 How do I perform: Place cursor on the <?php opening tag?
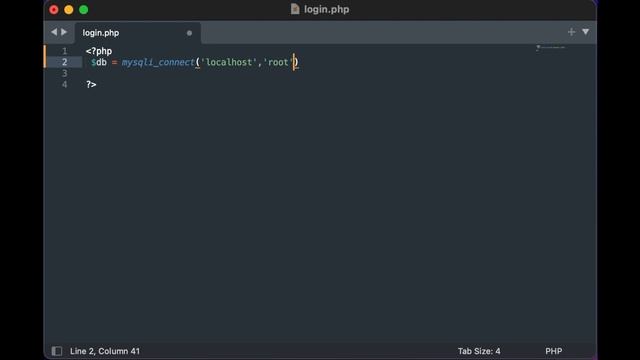pos(99,51)
